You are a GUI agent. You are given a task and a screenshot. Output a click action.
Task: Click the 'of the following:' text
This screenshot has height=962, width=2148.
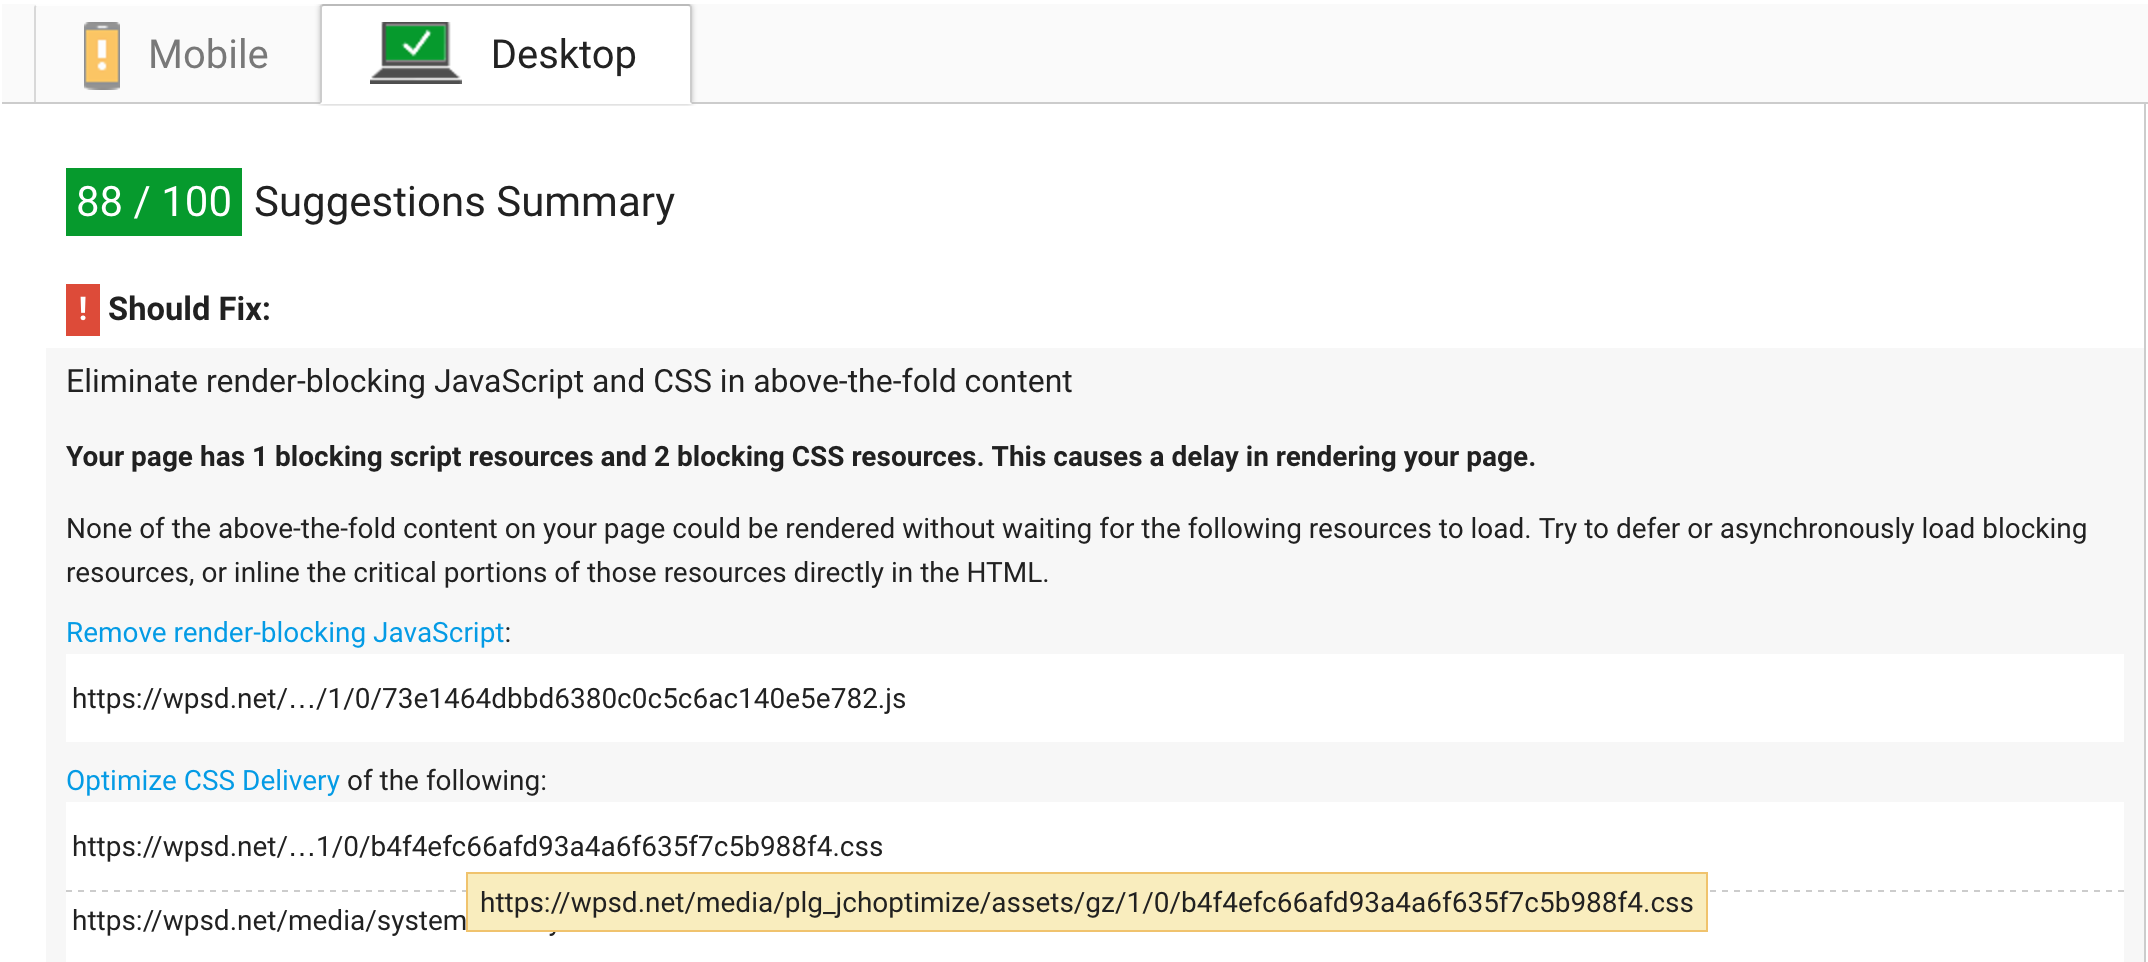click(447, 781)
